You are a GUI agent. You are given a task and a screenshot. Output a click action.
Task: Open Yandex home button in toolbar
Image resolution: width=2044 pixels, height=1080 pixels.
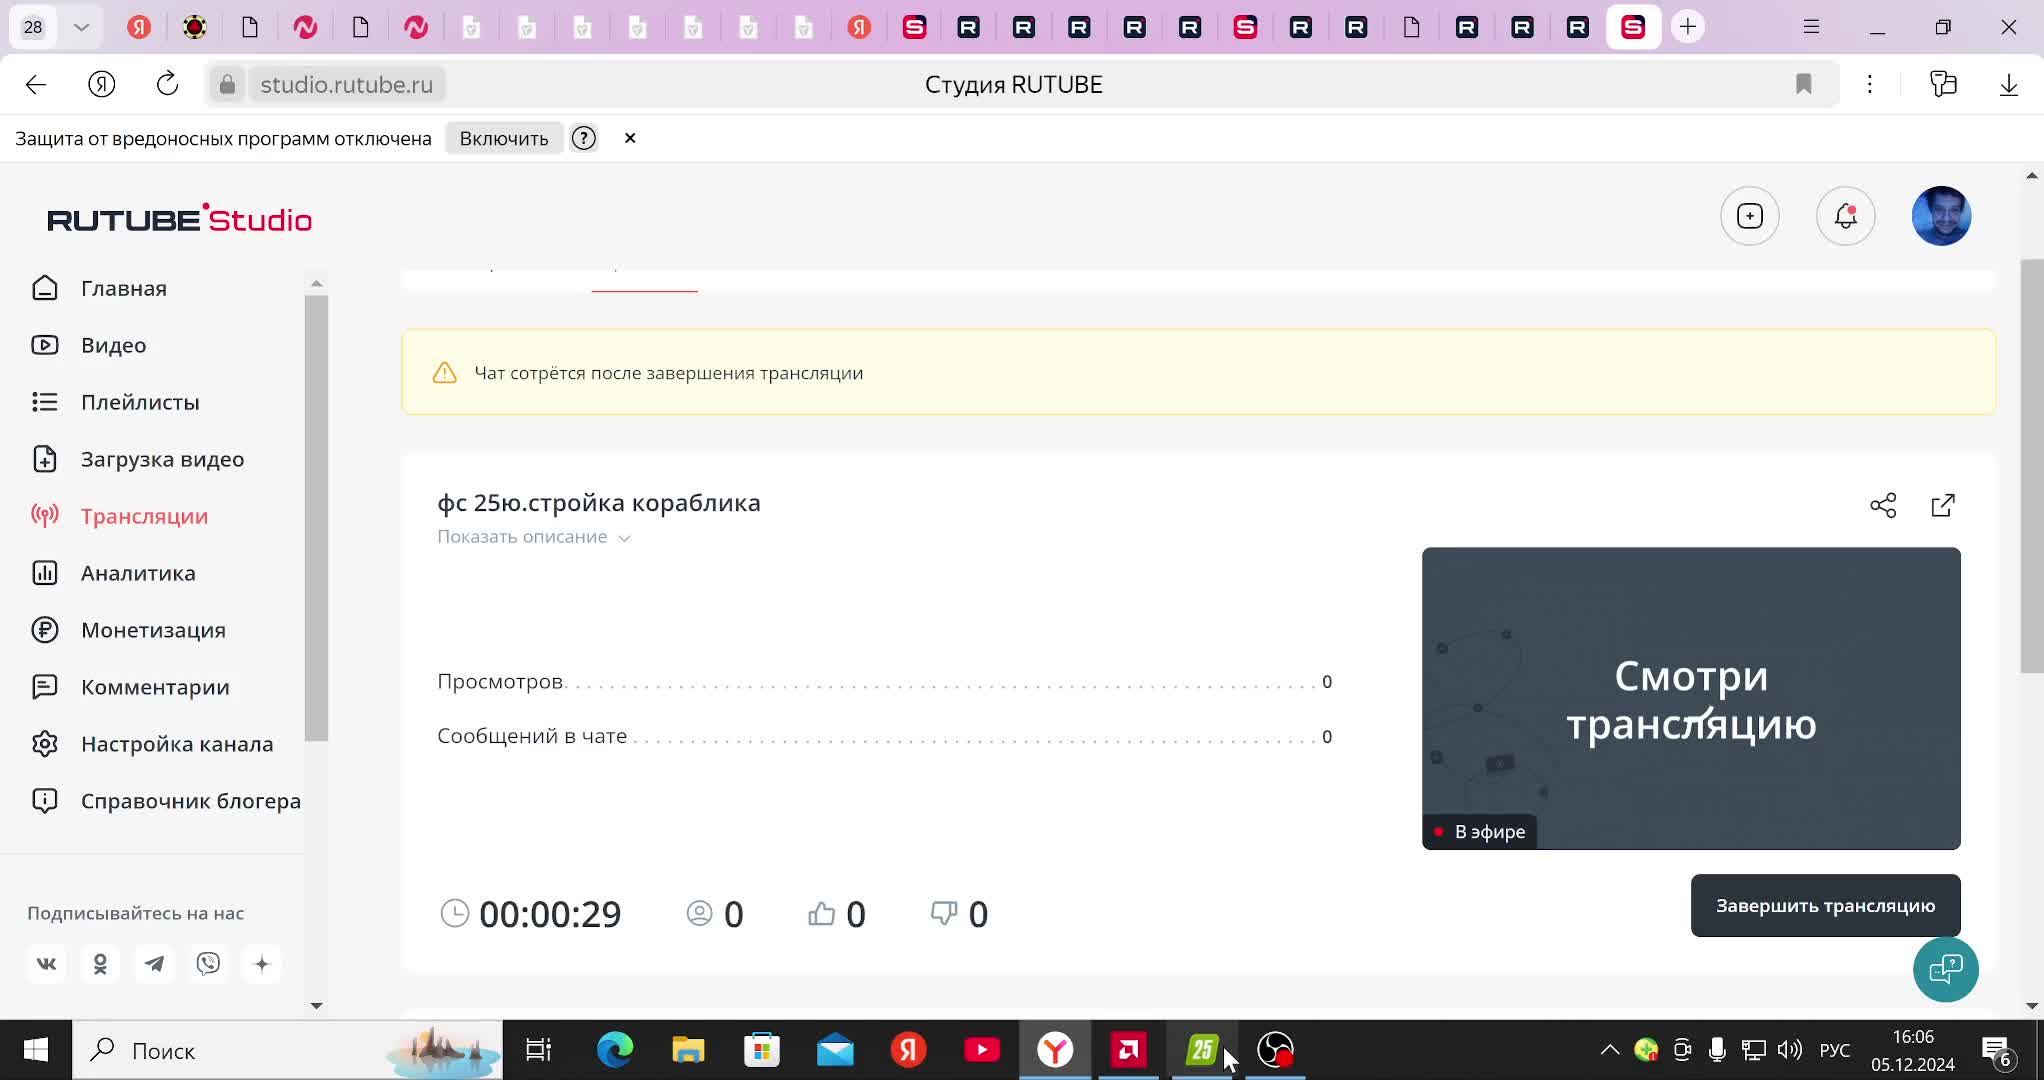coord(102,85)
